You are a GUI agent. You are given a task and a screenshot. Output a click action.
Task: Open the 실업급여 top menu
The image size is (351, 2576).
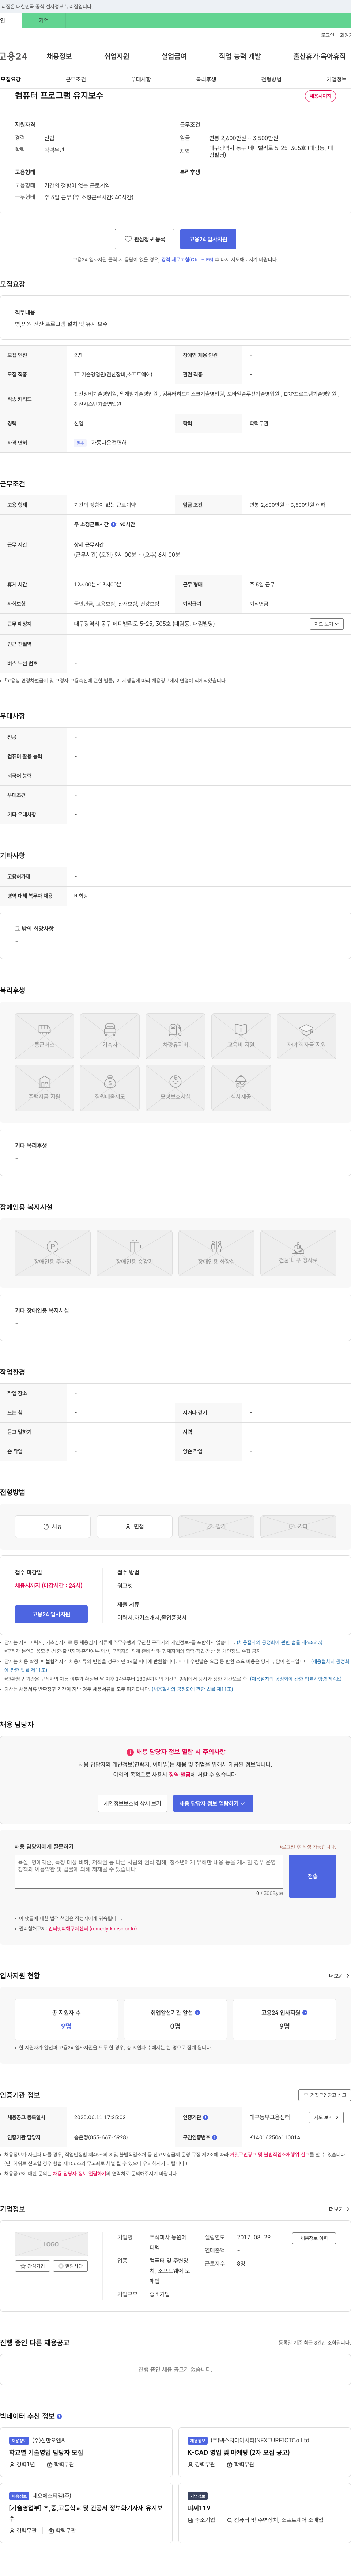(174, 56)
